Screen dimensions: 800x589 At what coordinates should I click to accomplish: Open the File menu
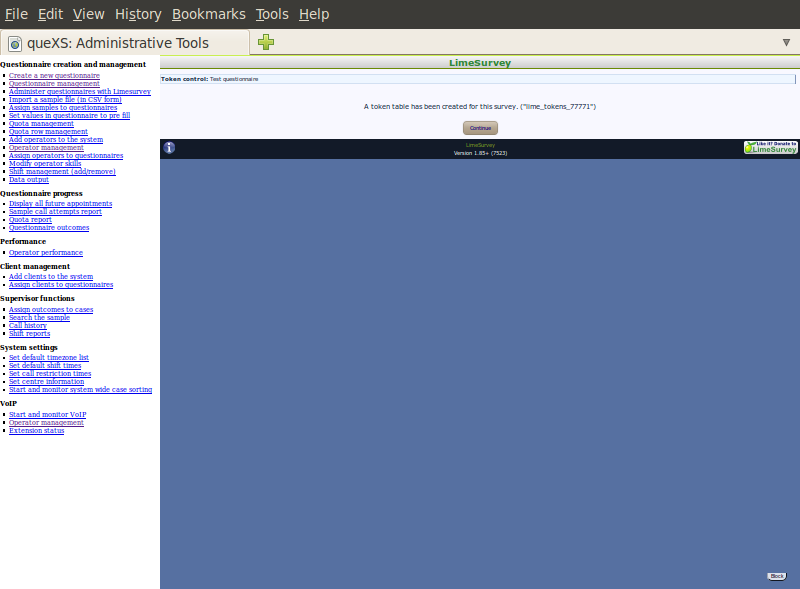[16, 14]
